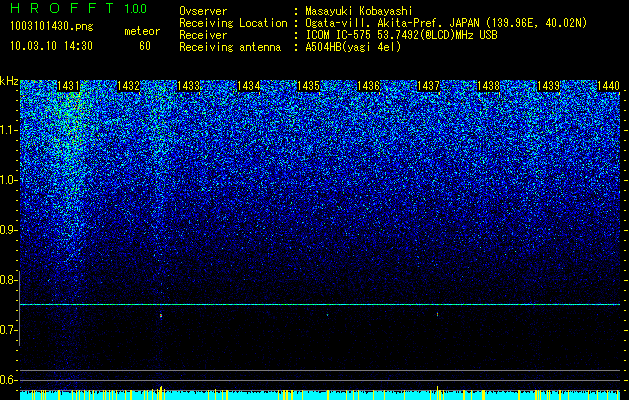The height and width of the screenshot is (400, 629).
Task: Click time marker 1439
Action: 549,86
